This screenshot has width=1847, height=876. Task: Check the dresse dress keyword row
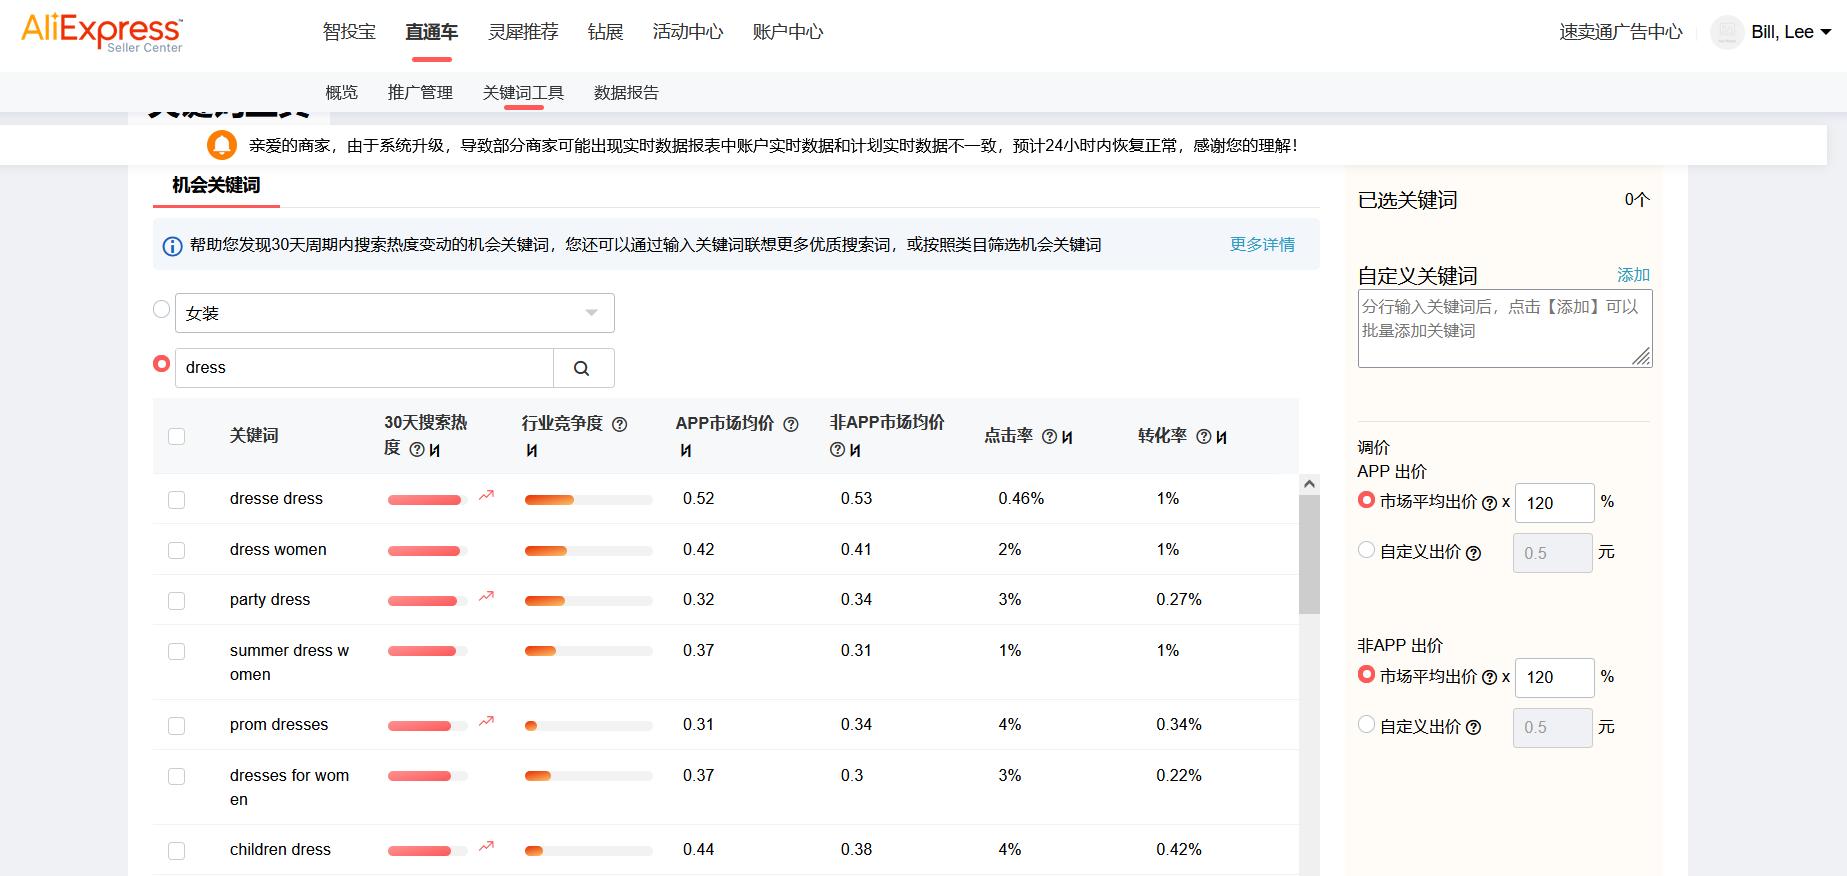point(177,500)
